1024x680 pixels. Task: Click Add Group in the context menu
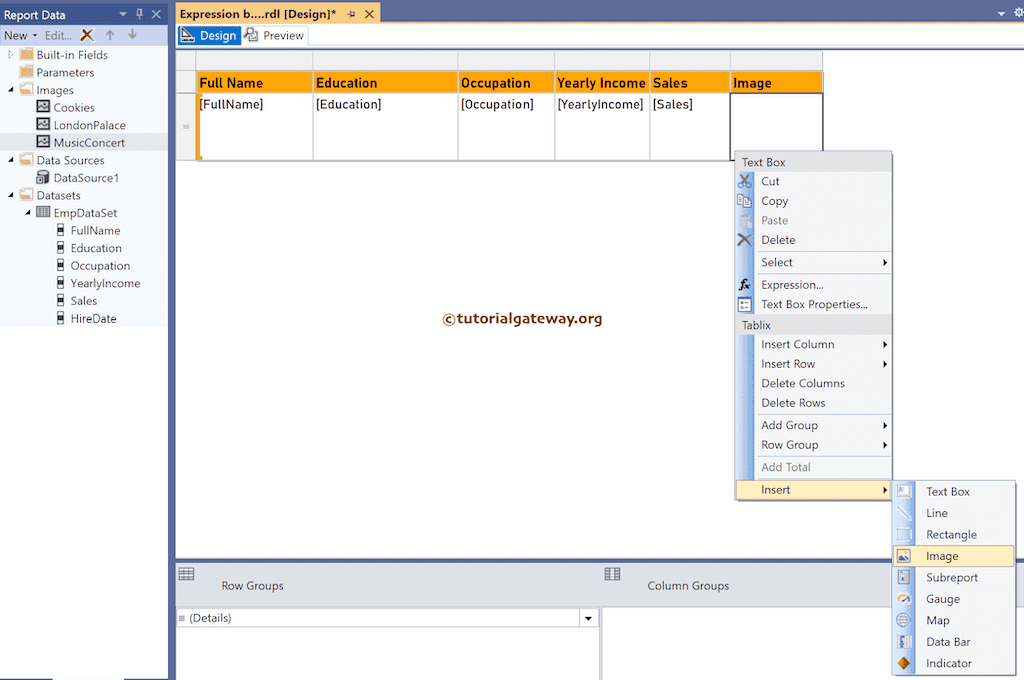[x=789, y=424]
